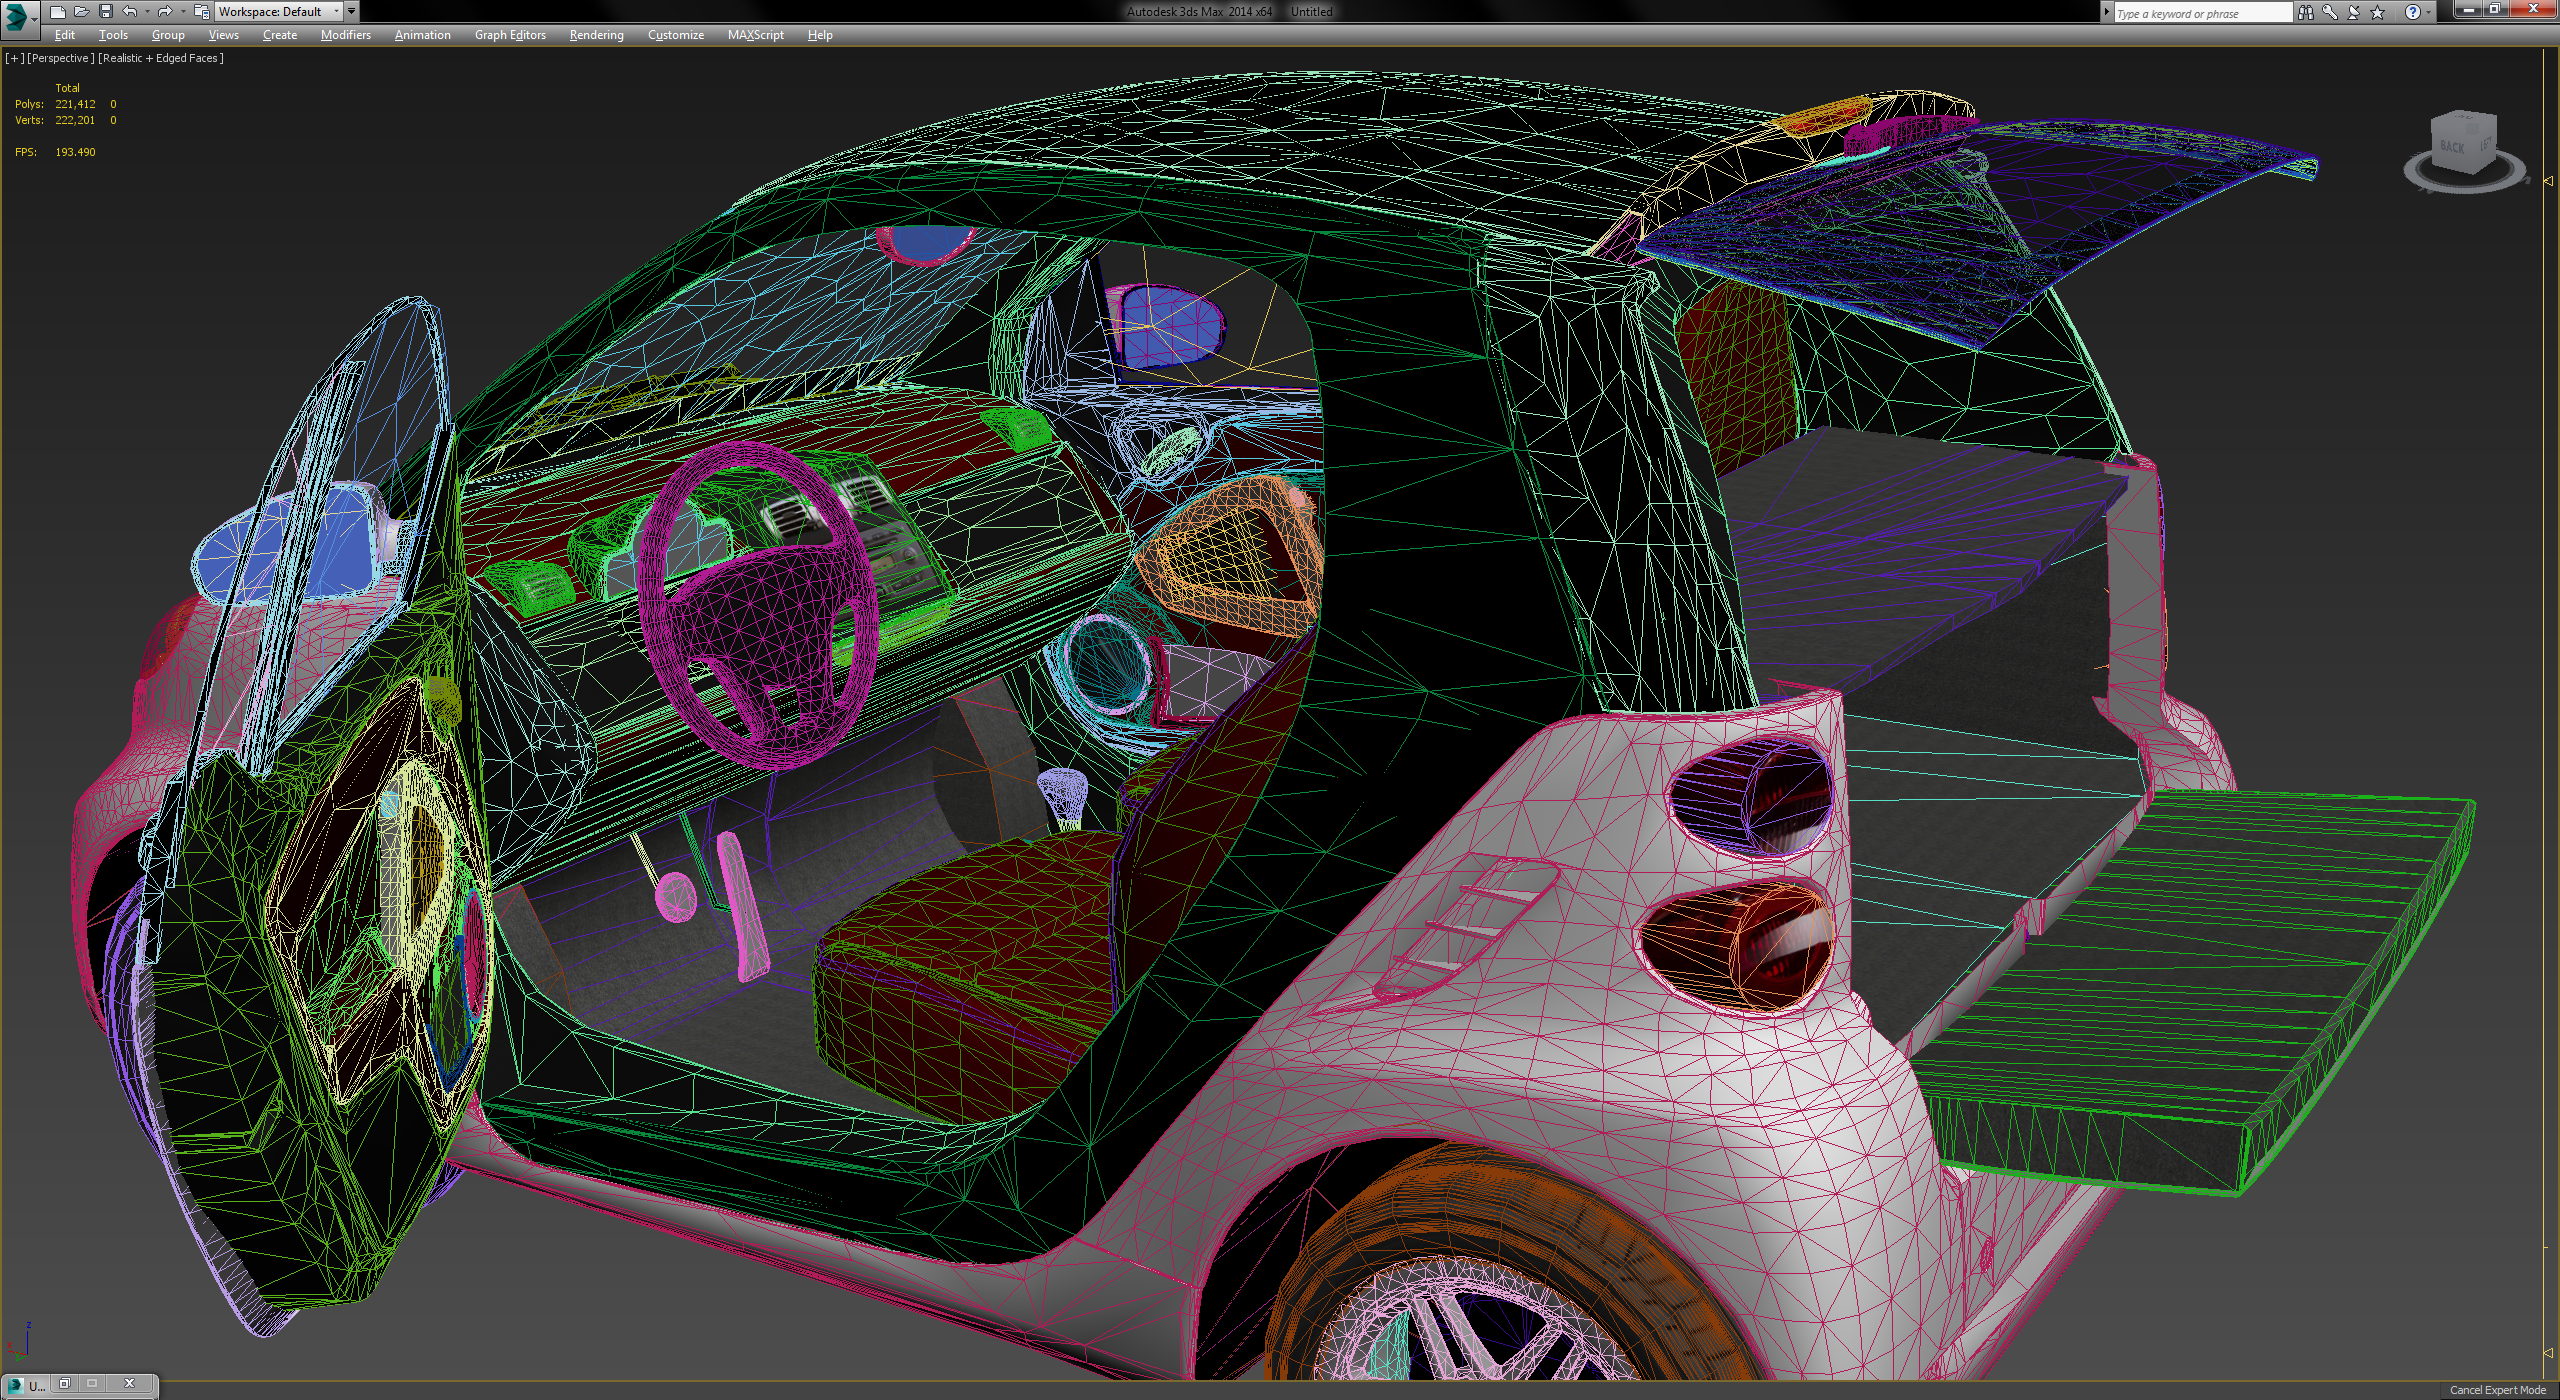
Task: Open the 3ds Max application menu
Action: (x=18, y=15)
